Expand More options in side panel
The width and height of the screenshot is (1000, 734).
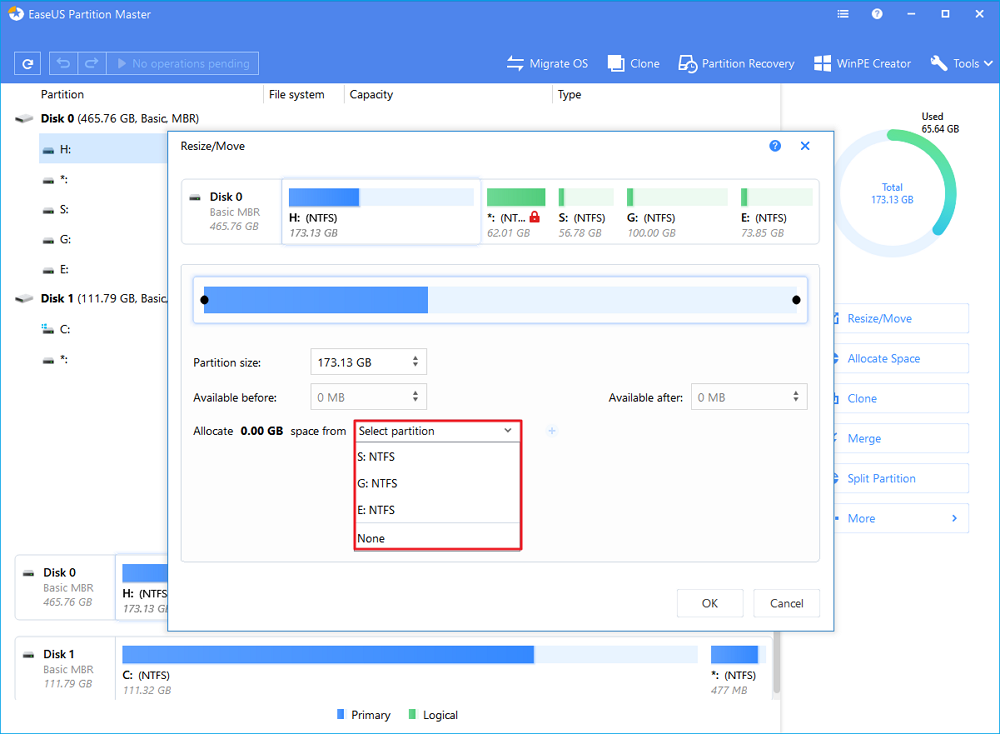click(901, 518)
